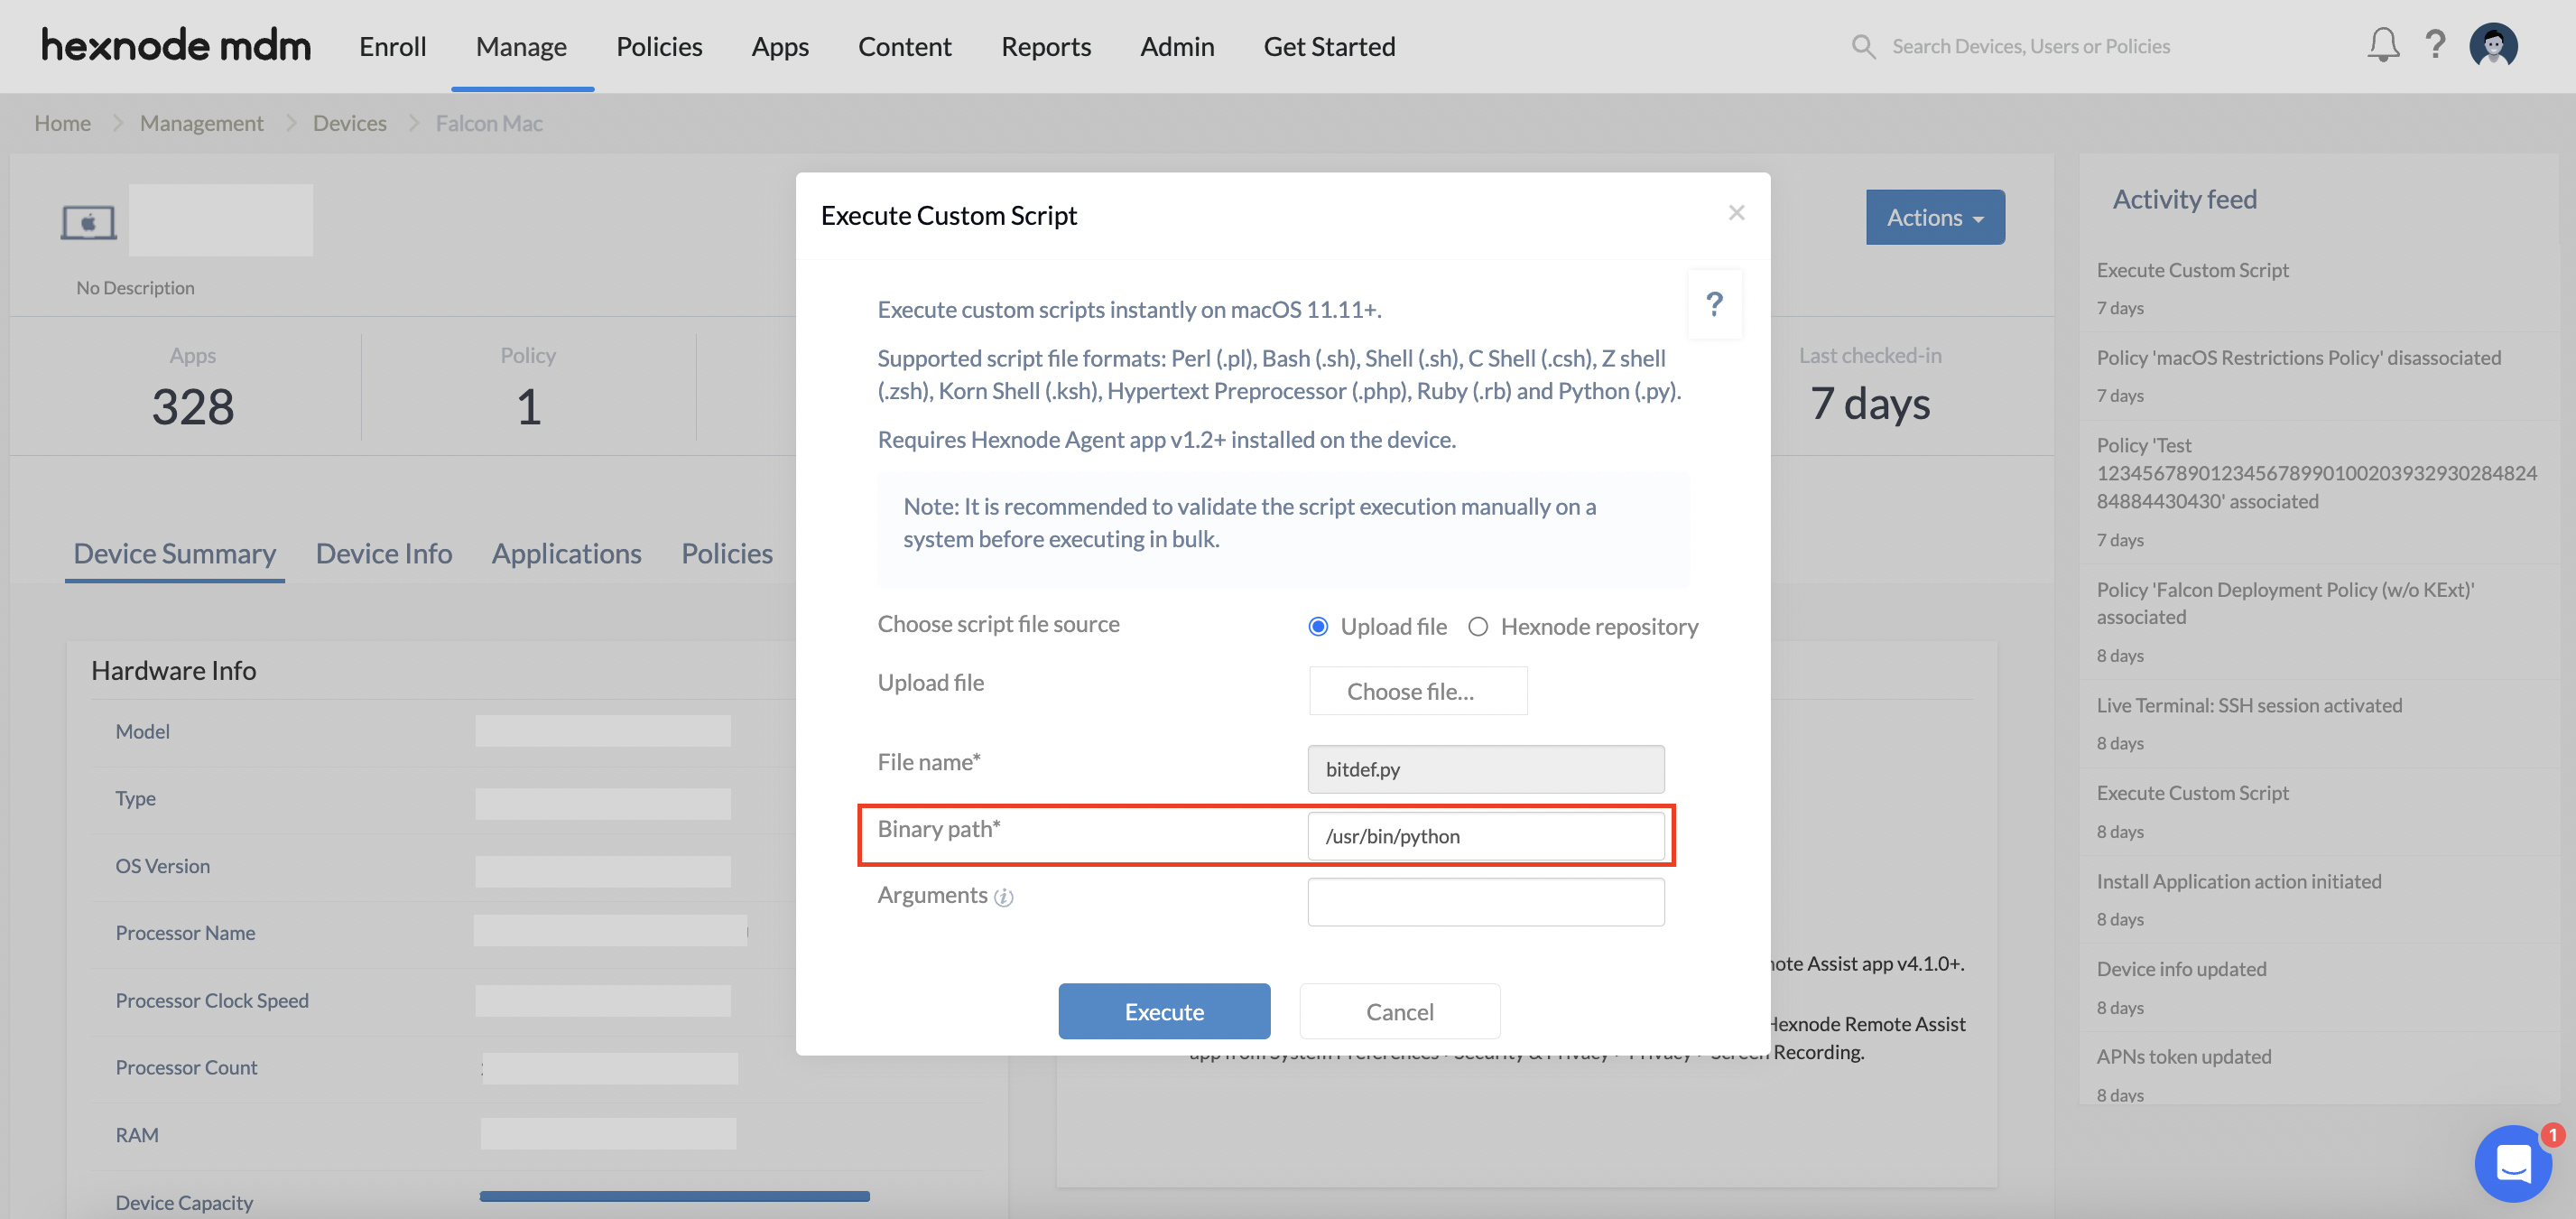Open the dialog help question mark
The width and height of the screenshot is (2576, 1219).
[x=1714, y=304]
